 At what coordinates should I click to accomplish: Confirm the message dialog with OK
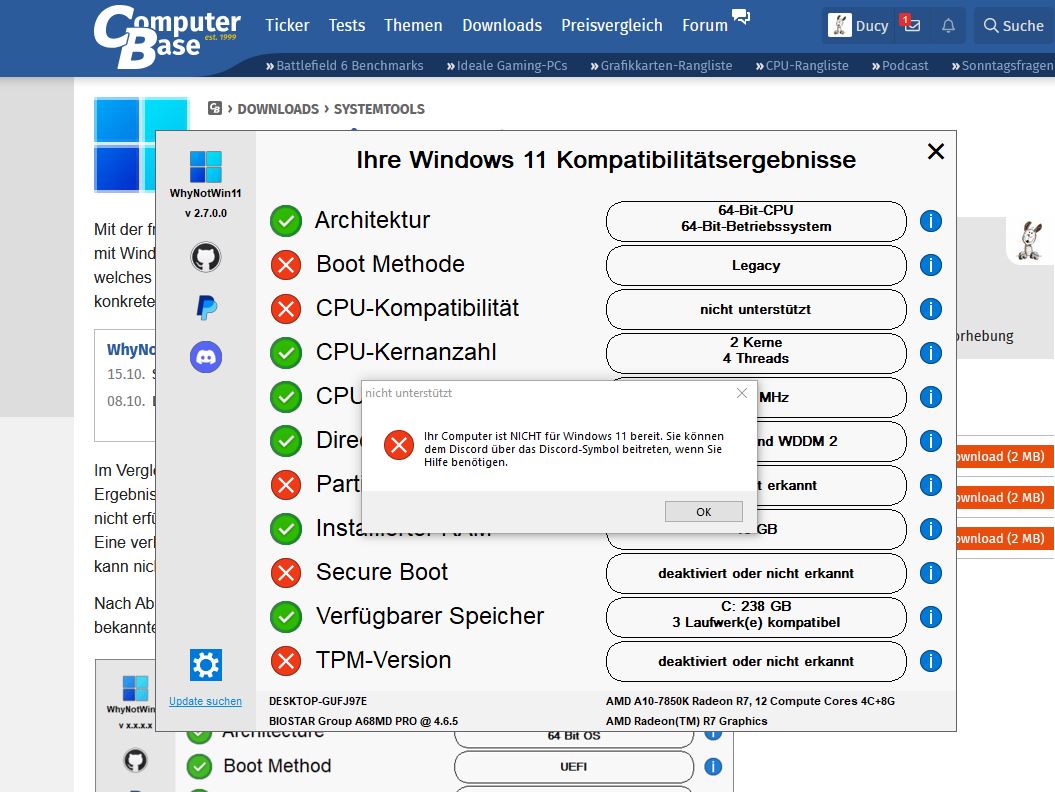(704, 511)
